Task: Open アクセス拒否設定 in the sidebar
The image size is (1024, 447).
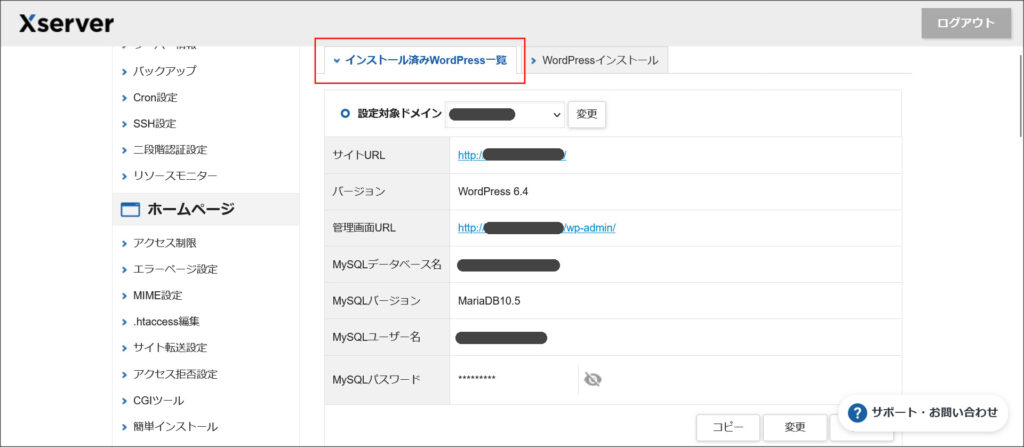Action: pyautogui.click(x=175, y=374)
